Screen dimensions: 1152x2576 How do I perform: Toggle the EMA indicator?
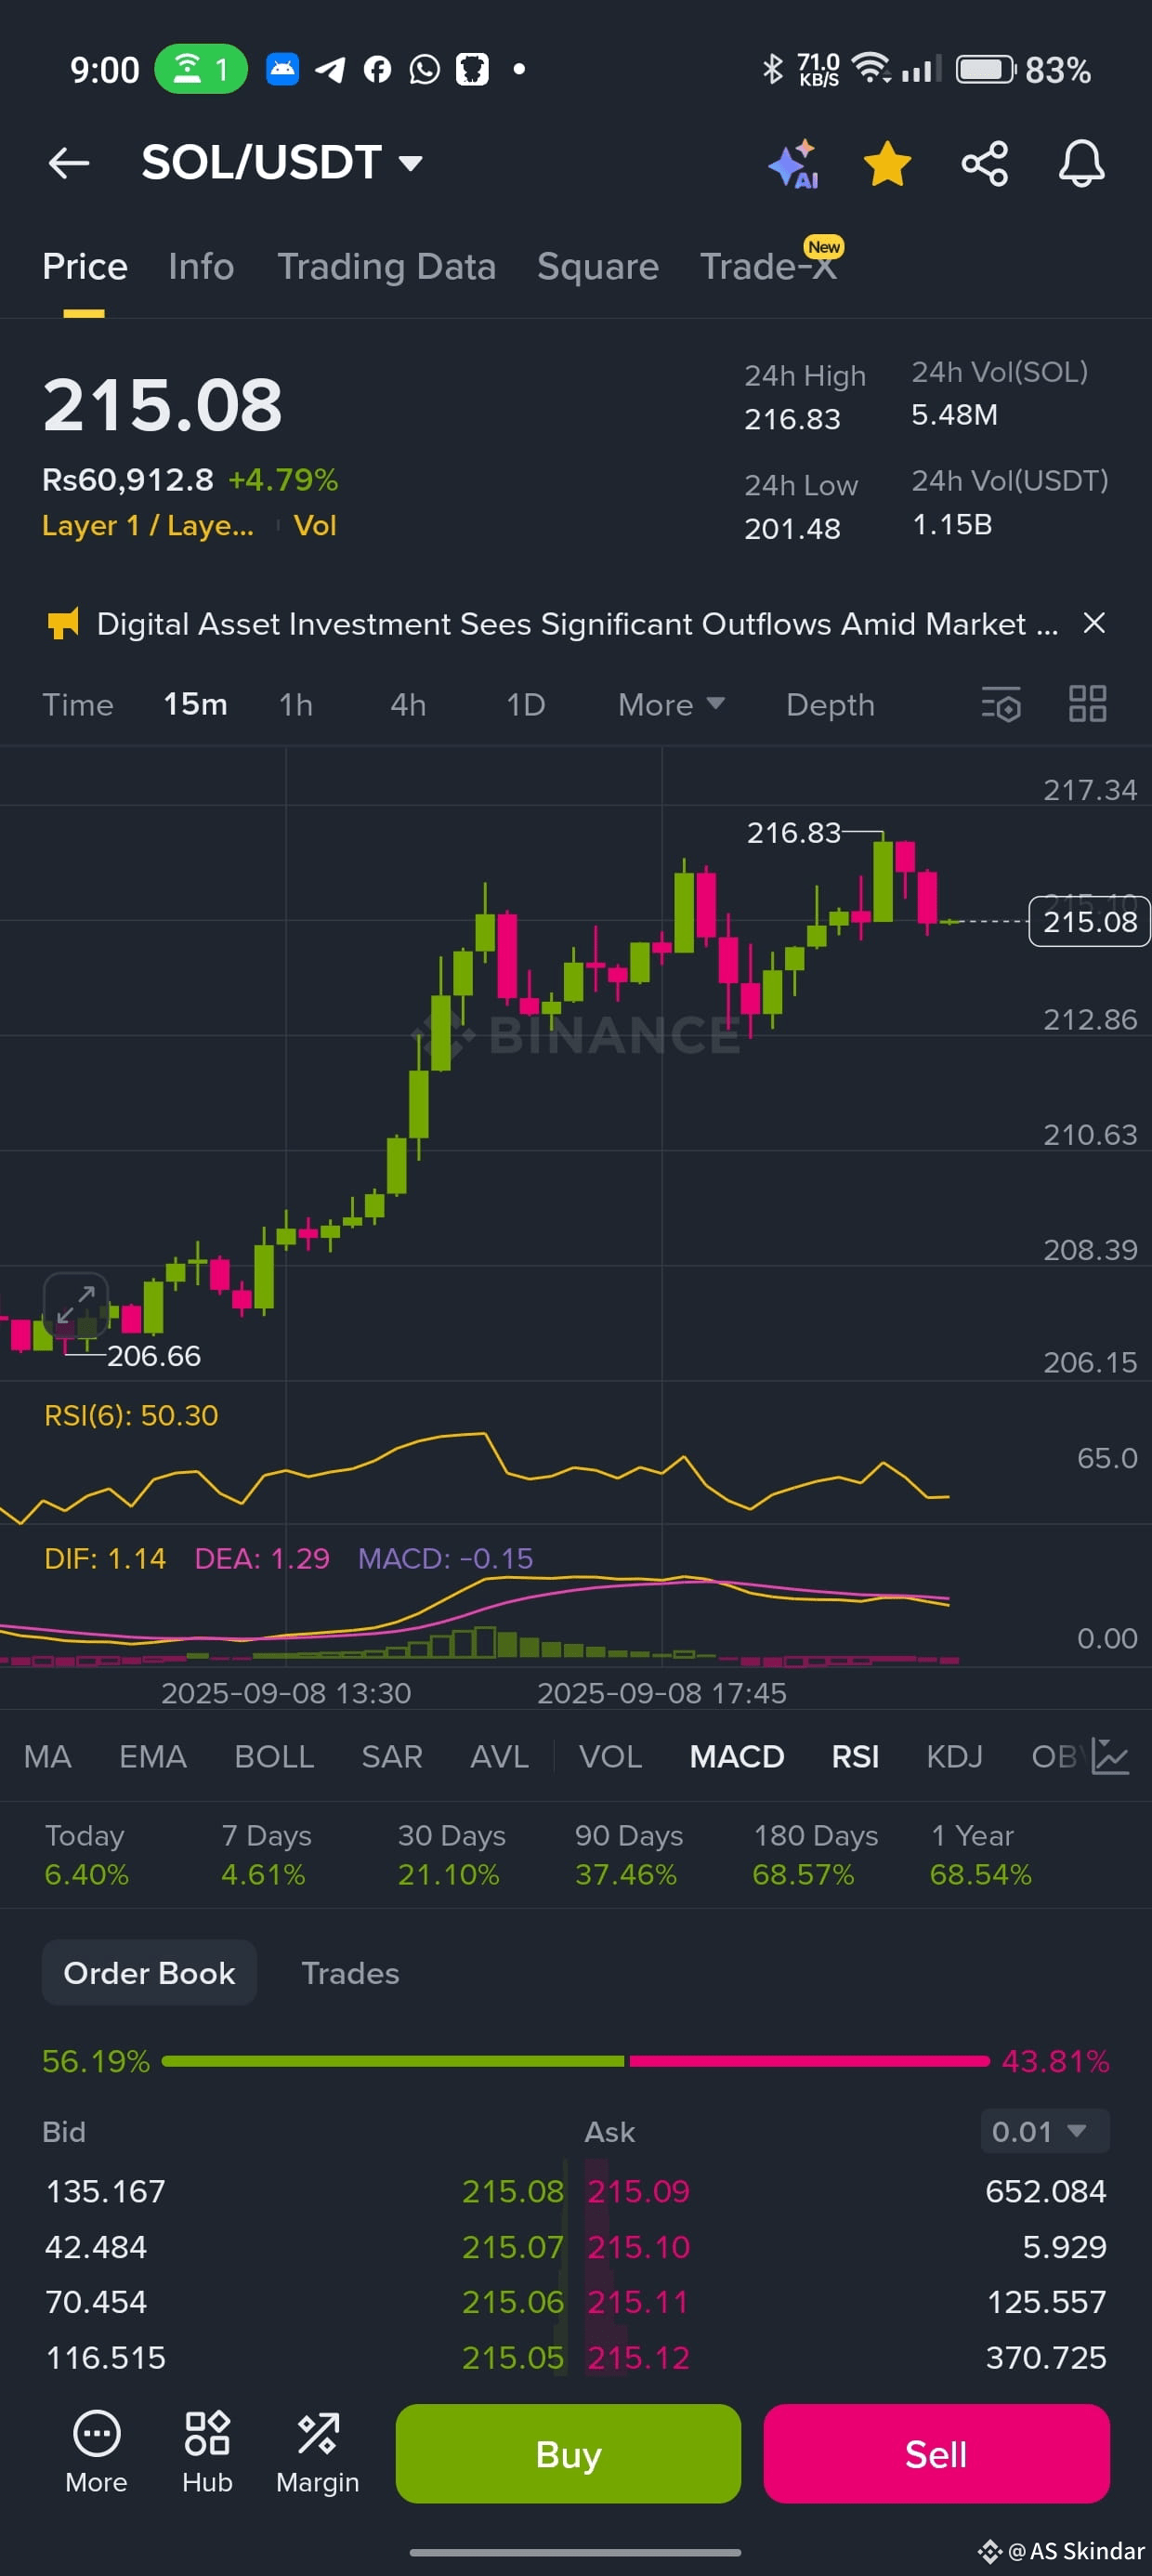(x=152, y=1756)
